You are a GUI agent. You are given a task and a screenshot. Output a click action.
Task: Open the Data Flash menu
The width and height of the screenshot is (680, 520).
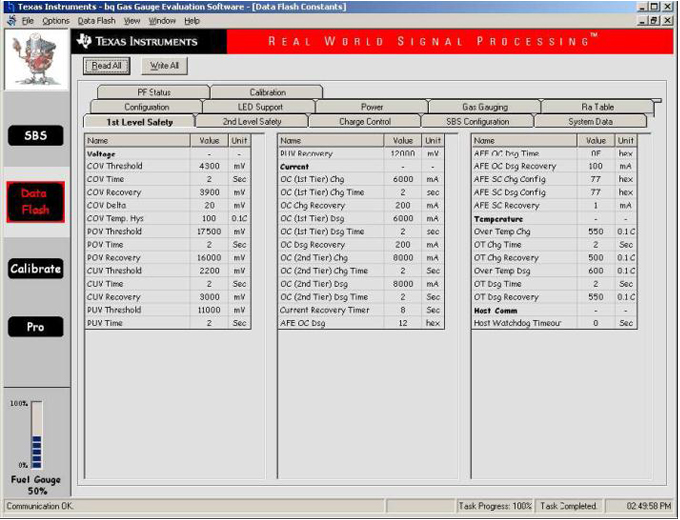[x=97, y=21]
